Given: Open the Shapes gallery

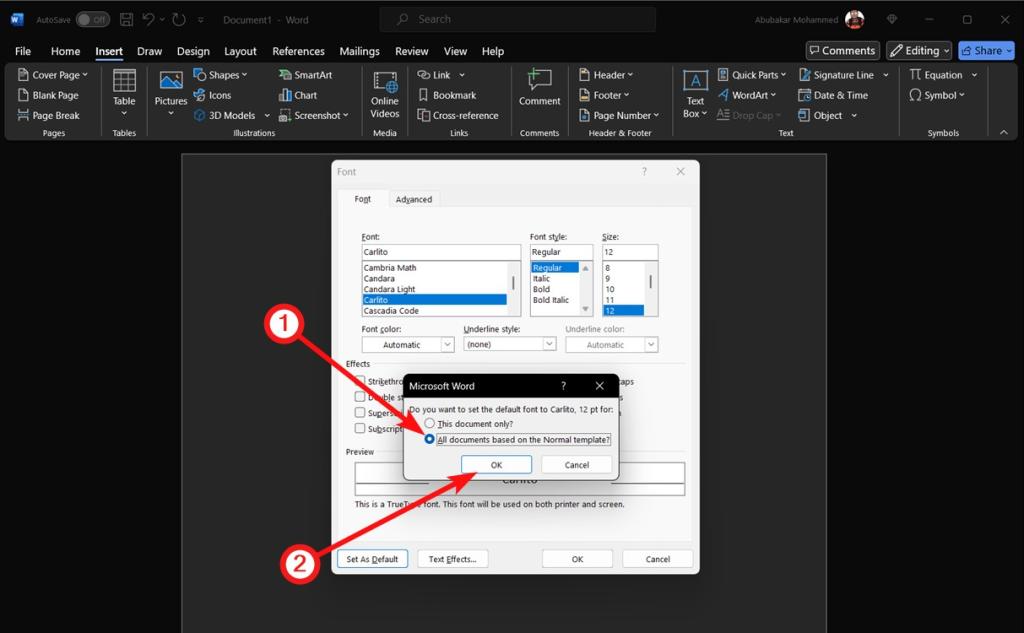Looking at the screenshot, I should (221, 75).
